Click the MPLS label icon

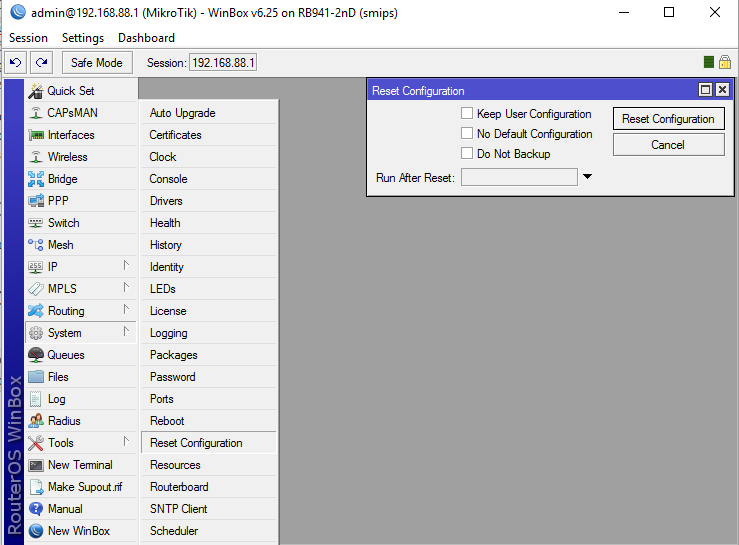(36, 289)
